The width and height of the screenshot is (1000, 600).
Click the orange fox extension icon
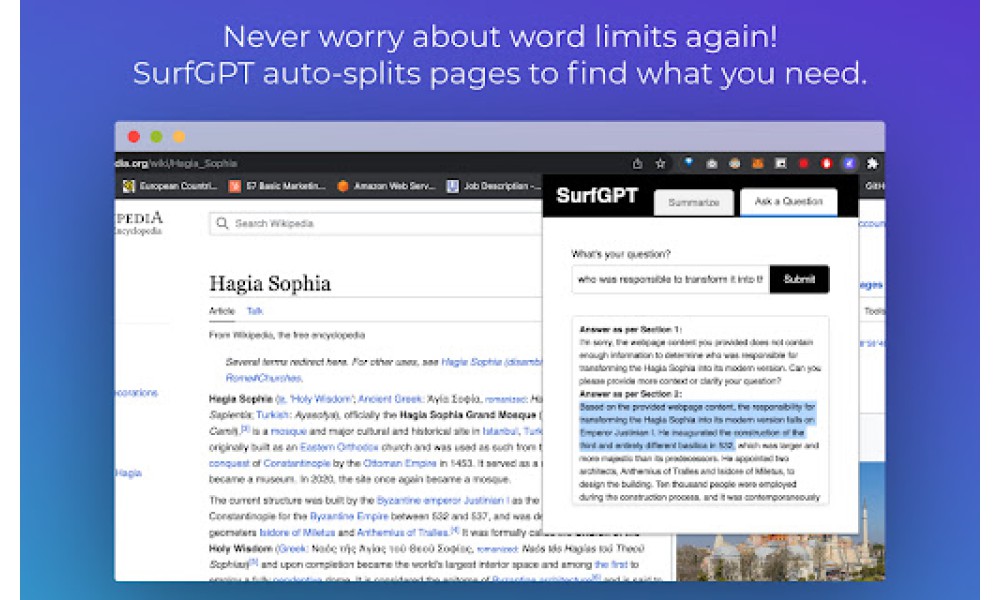coord(758,164)
